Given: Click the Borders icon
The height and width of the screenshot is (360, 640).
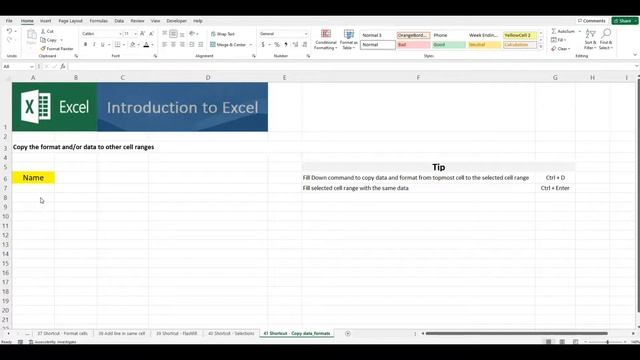Looking at the screenshot, I should coord(117,44).
